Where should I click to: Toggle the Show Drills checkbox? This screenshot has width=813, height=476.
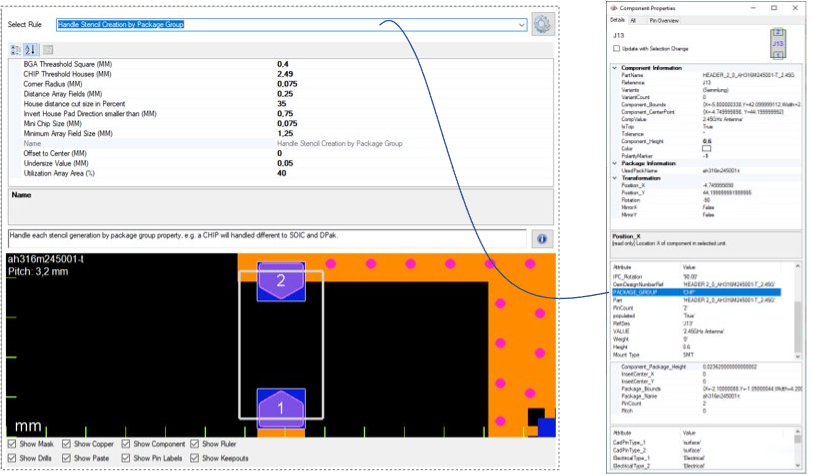coord(12,458)
